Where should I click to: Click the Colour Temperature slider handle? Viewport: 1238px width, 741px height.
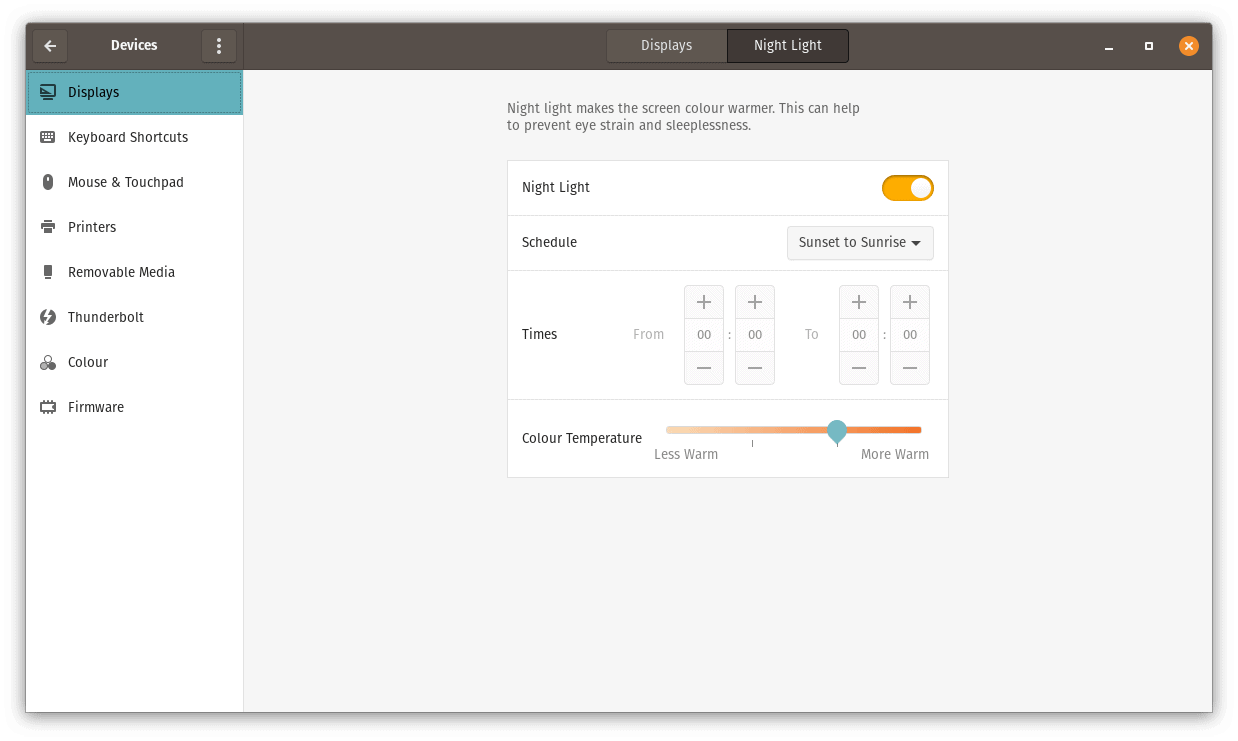[x=837, y=431]
